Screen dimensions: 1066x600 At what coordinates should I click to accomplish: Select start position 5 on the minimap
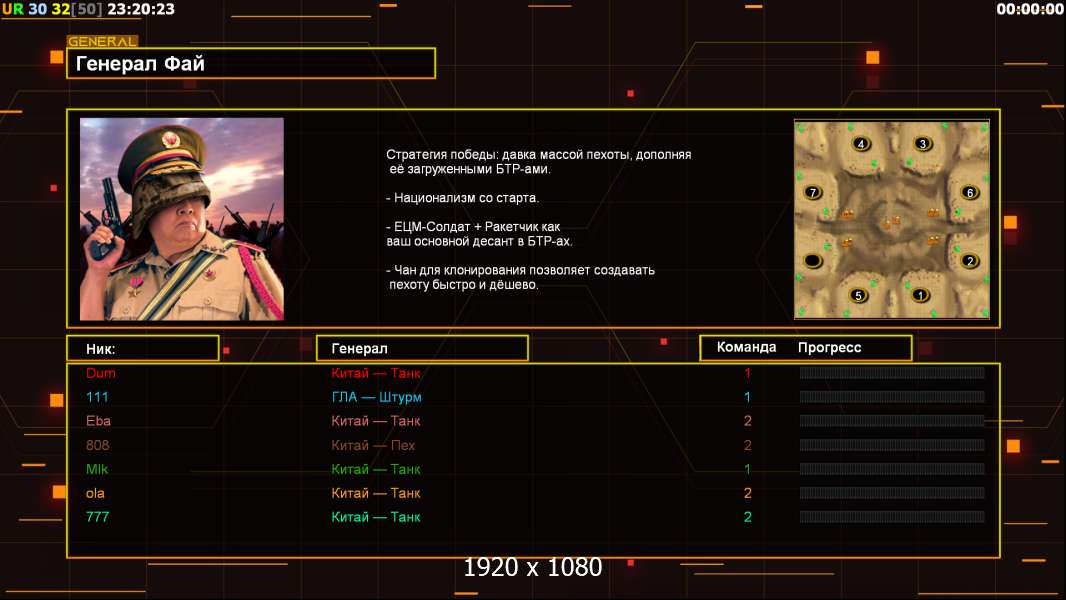coord(859,296)
